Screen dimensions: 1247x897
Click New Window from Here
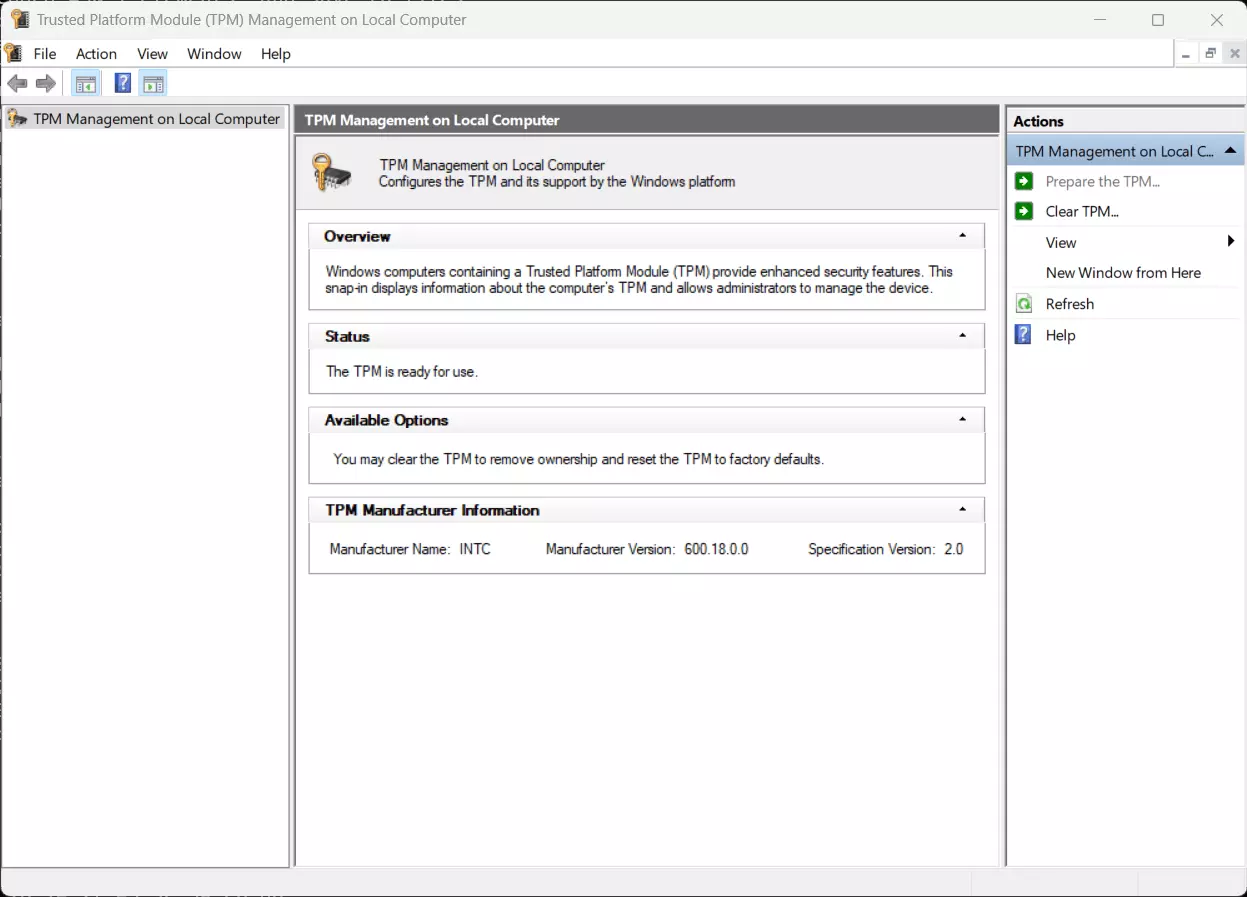[x=1123, y=273]
